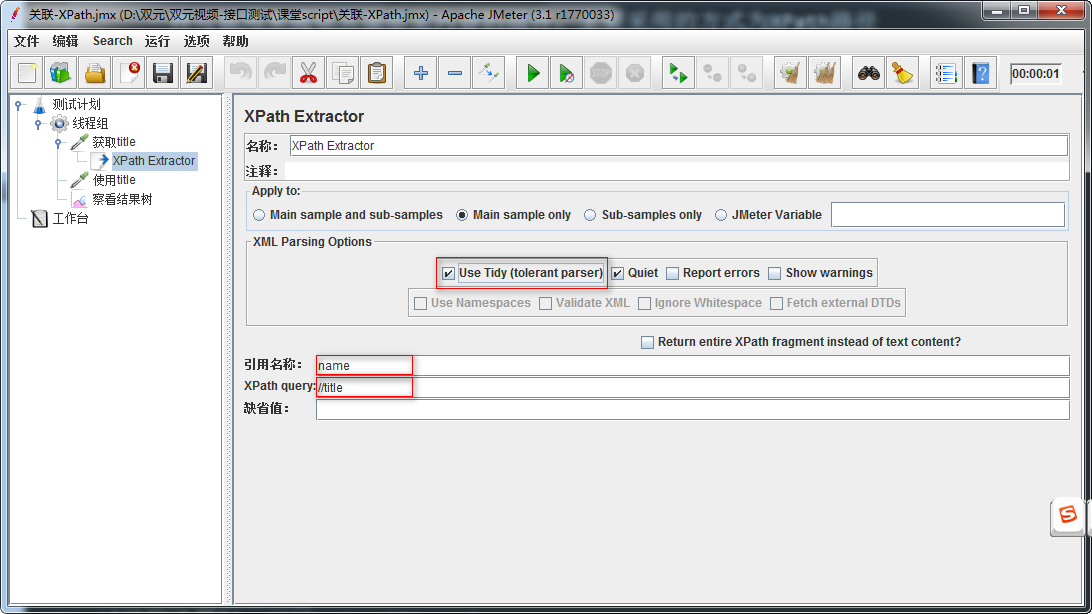Click the 缺省值 default value field
The image size is (1092, 614).
pos(692,409)
